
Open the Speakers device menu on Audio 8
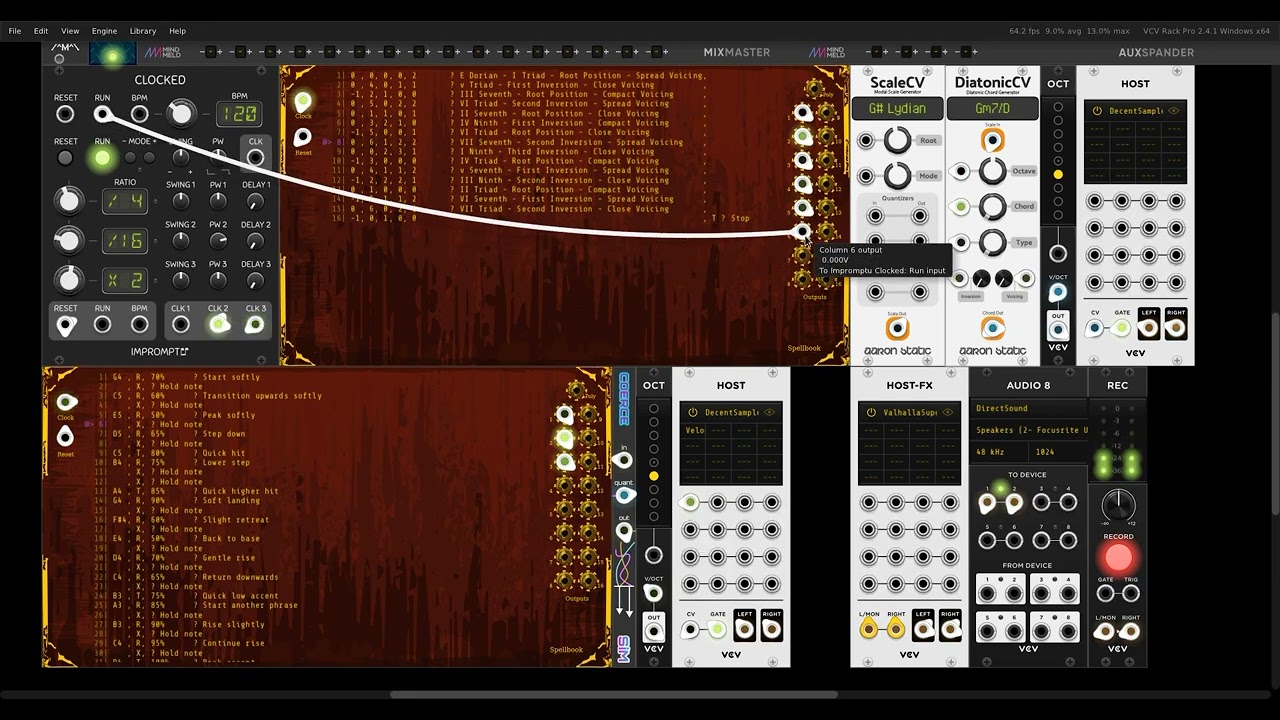[1028, 430]
